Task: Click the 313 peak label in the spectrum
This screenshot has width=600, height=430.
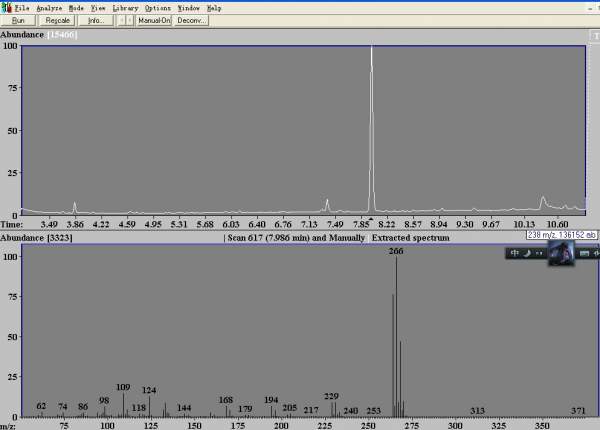Action: coord(478,411)
